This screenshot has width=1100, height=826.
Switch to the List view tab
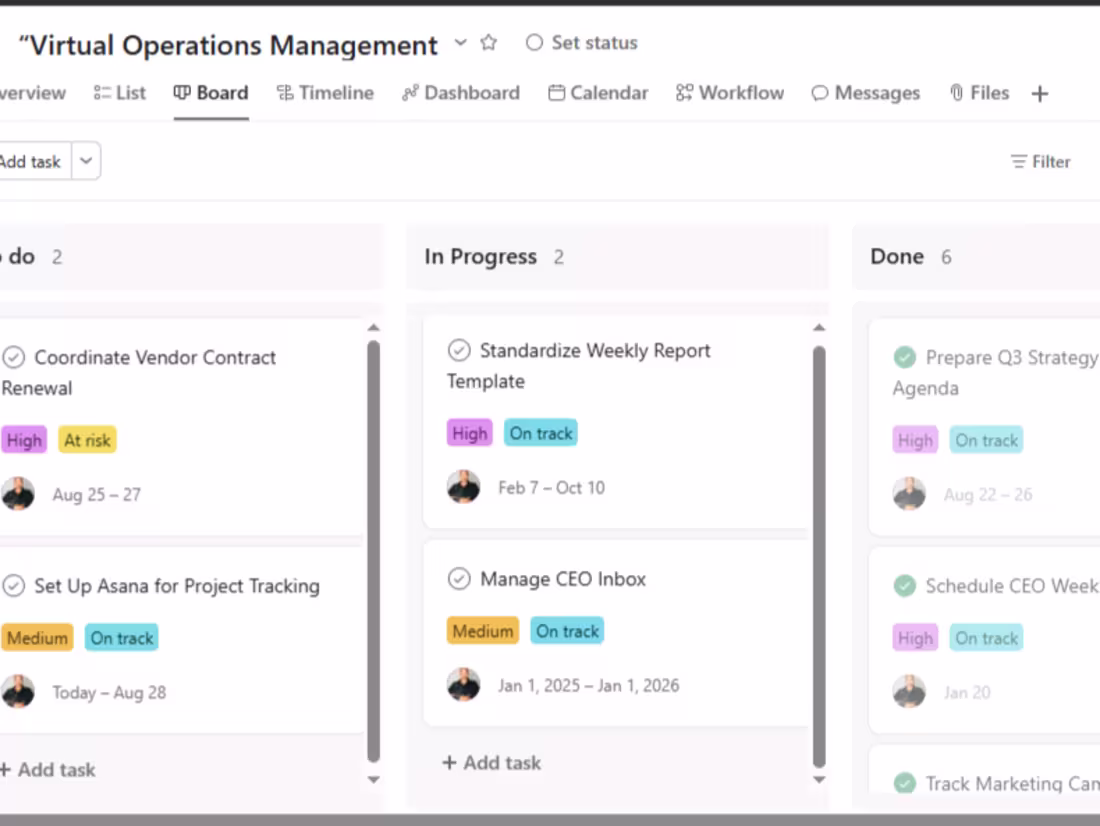pos(119,92)
